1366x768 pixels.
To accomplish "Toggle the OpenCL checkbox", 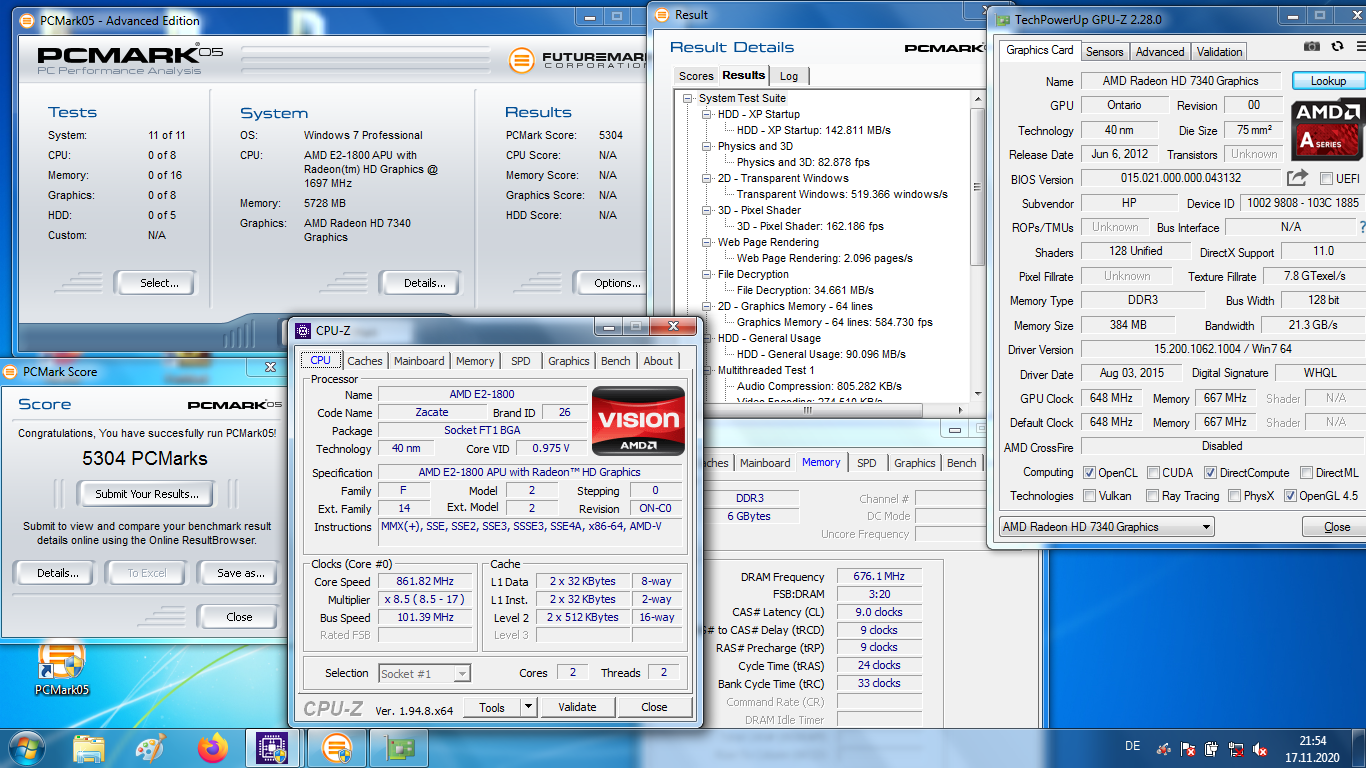I will pos(1089,472).
